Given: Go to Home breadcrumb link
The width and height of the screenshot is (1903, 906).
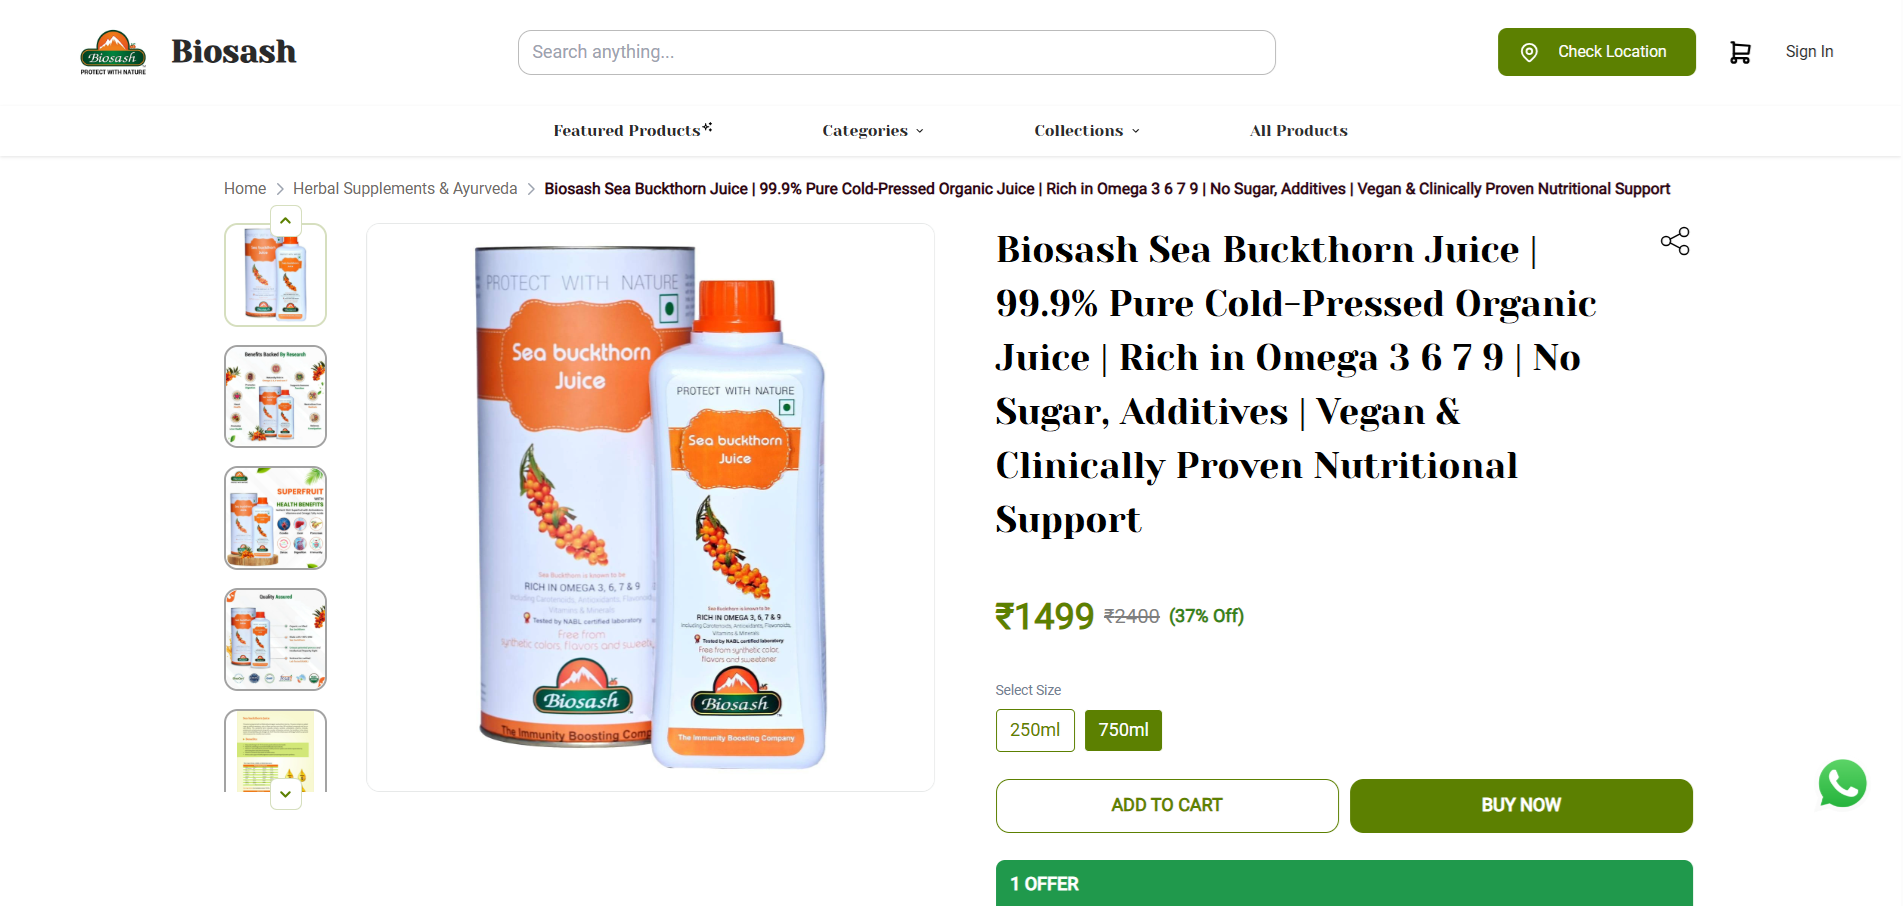Looking at the screenshot, I should pos(245,189).
